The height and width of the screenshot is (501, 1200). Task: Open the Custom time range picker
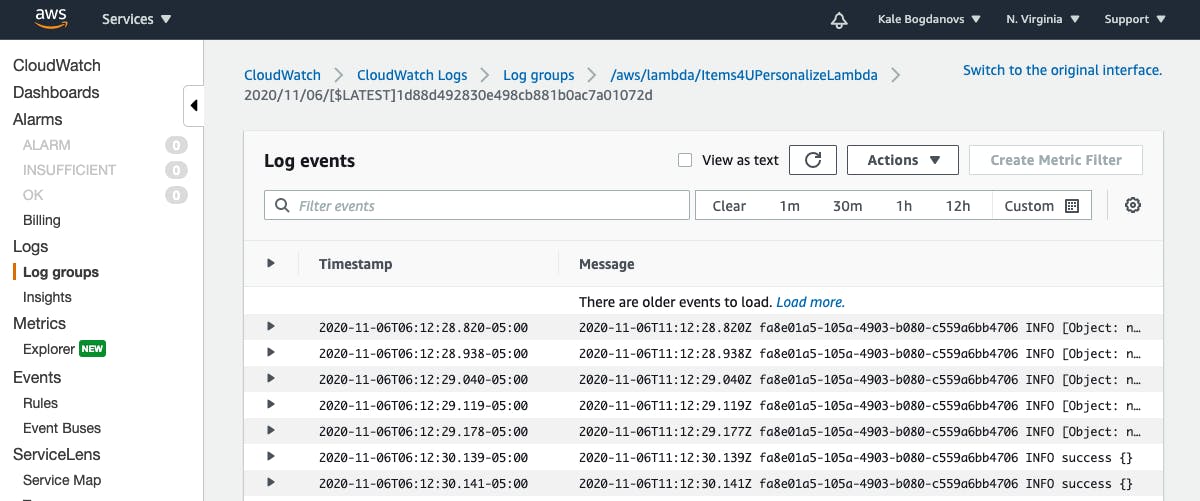coord(1041,206)
